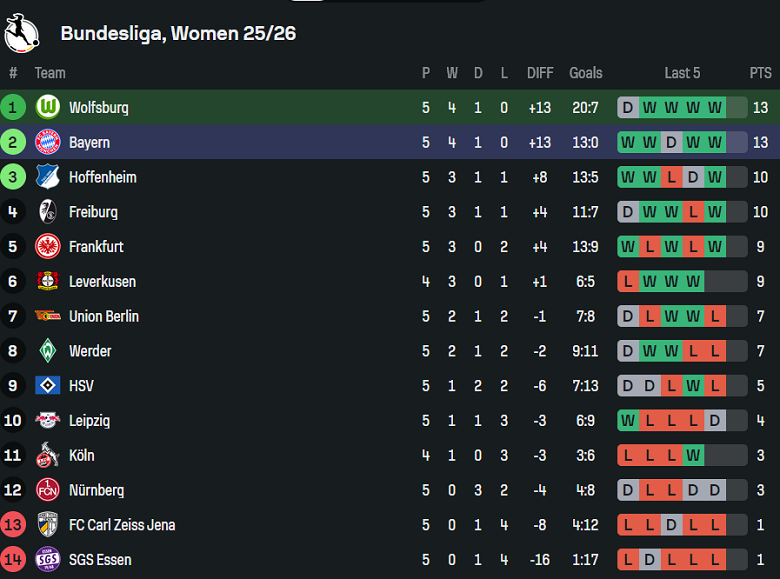The width and height of the screenshot is (780, 579).
Task: Open the Nürnberg team link
Action: point(96,490)
